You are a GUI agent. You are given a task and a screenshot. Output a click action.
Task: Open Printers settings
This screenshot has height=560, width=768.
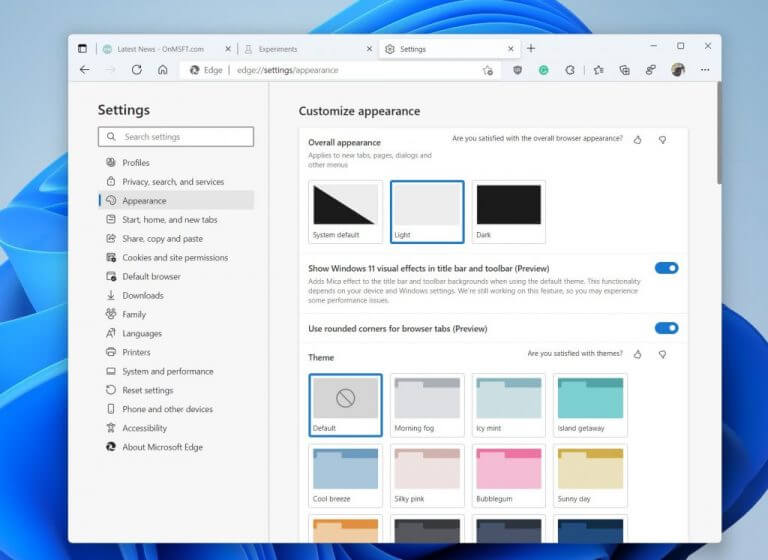click(x=176, y=352)
